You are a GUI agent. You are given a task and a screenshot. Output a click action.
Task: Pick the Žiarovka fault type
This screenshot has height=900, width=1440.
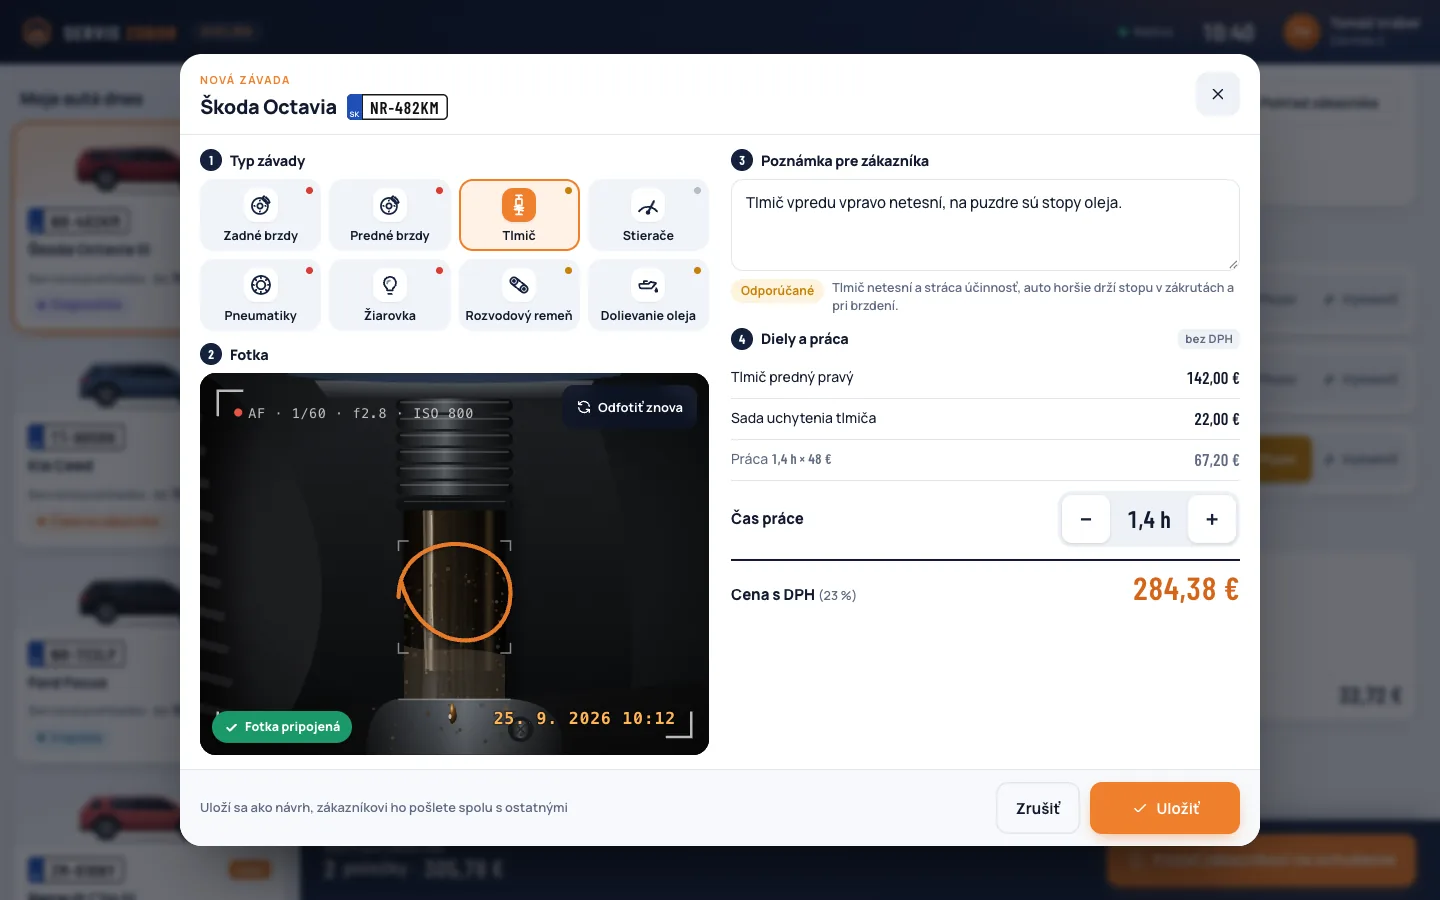pyautogui.click(x=390, y=295)
